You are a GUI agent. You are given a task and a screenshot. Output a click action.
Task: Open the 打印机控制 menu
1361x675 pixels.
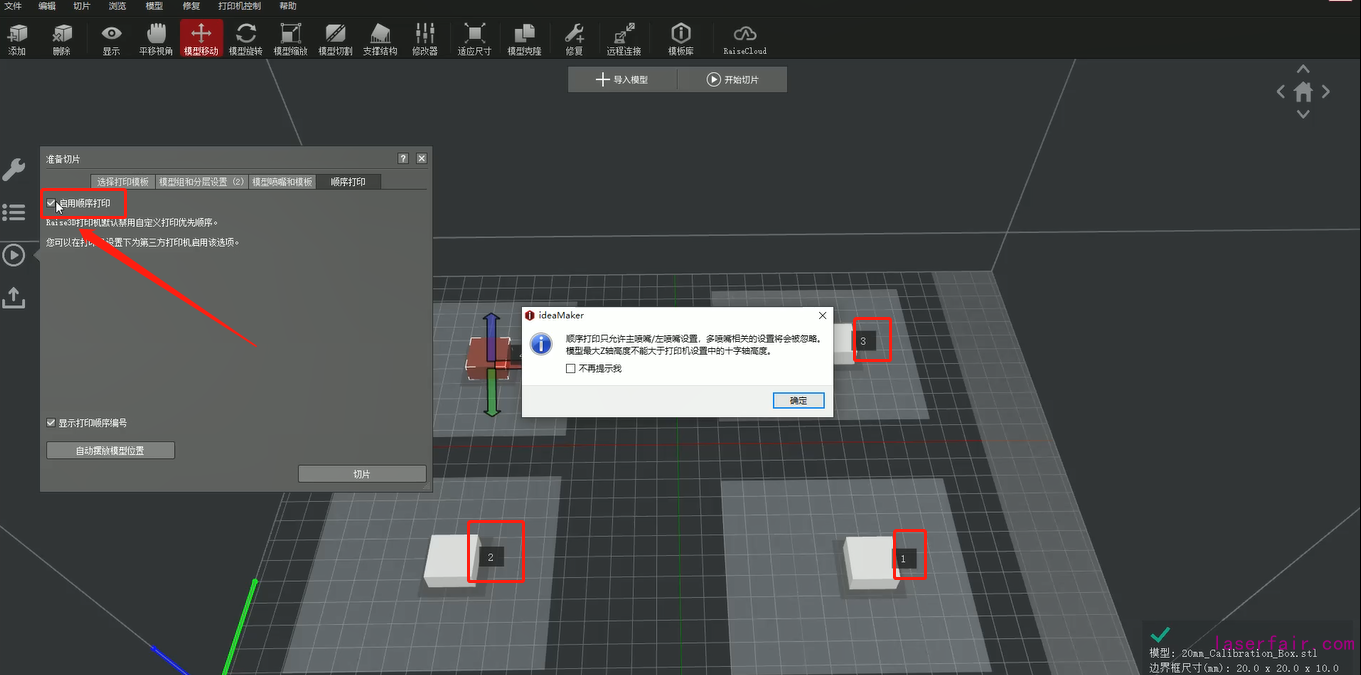(x=239, y=6)
